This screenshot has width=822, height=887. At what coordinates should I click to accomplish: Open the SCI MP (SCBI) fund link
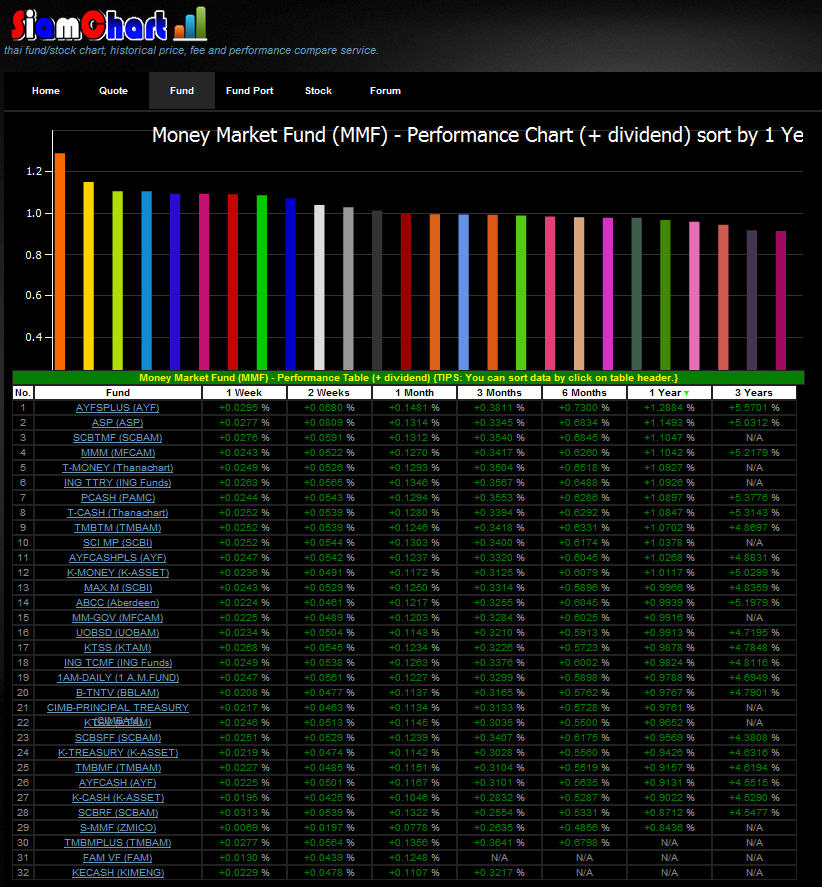pyautogui.click(x=117, y=542)
